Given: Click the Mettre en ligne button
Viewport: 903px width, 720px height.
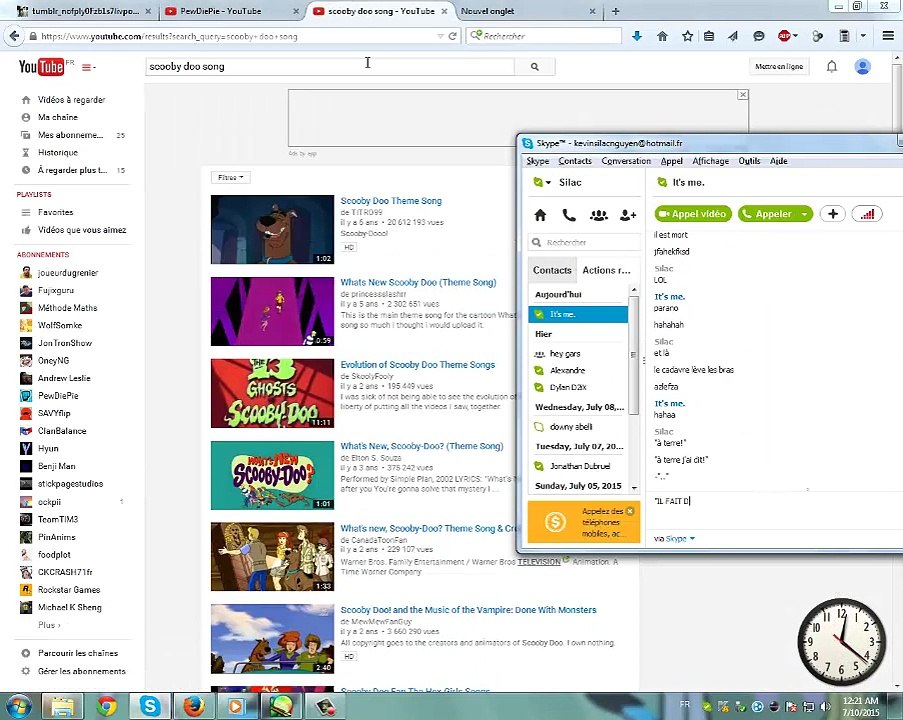Looking at the screenshot, I should [x=779, y=67].
